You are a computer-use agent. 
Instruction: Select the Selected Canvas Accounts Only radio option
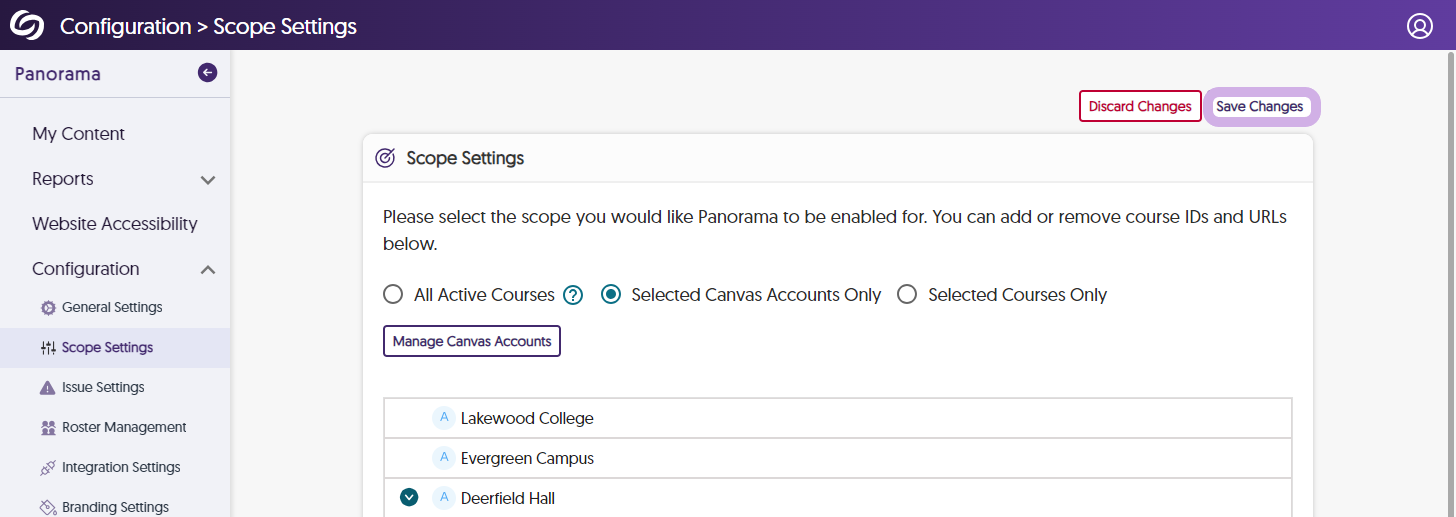[611, 295]
